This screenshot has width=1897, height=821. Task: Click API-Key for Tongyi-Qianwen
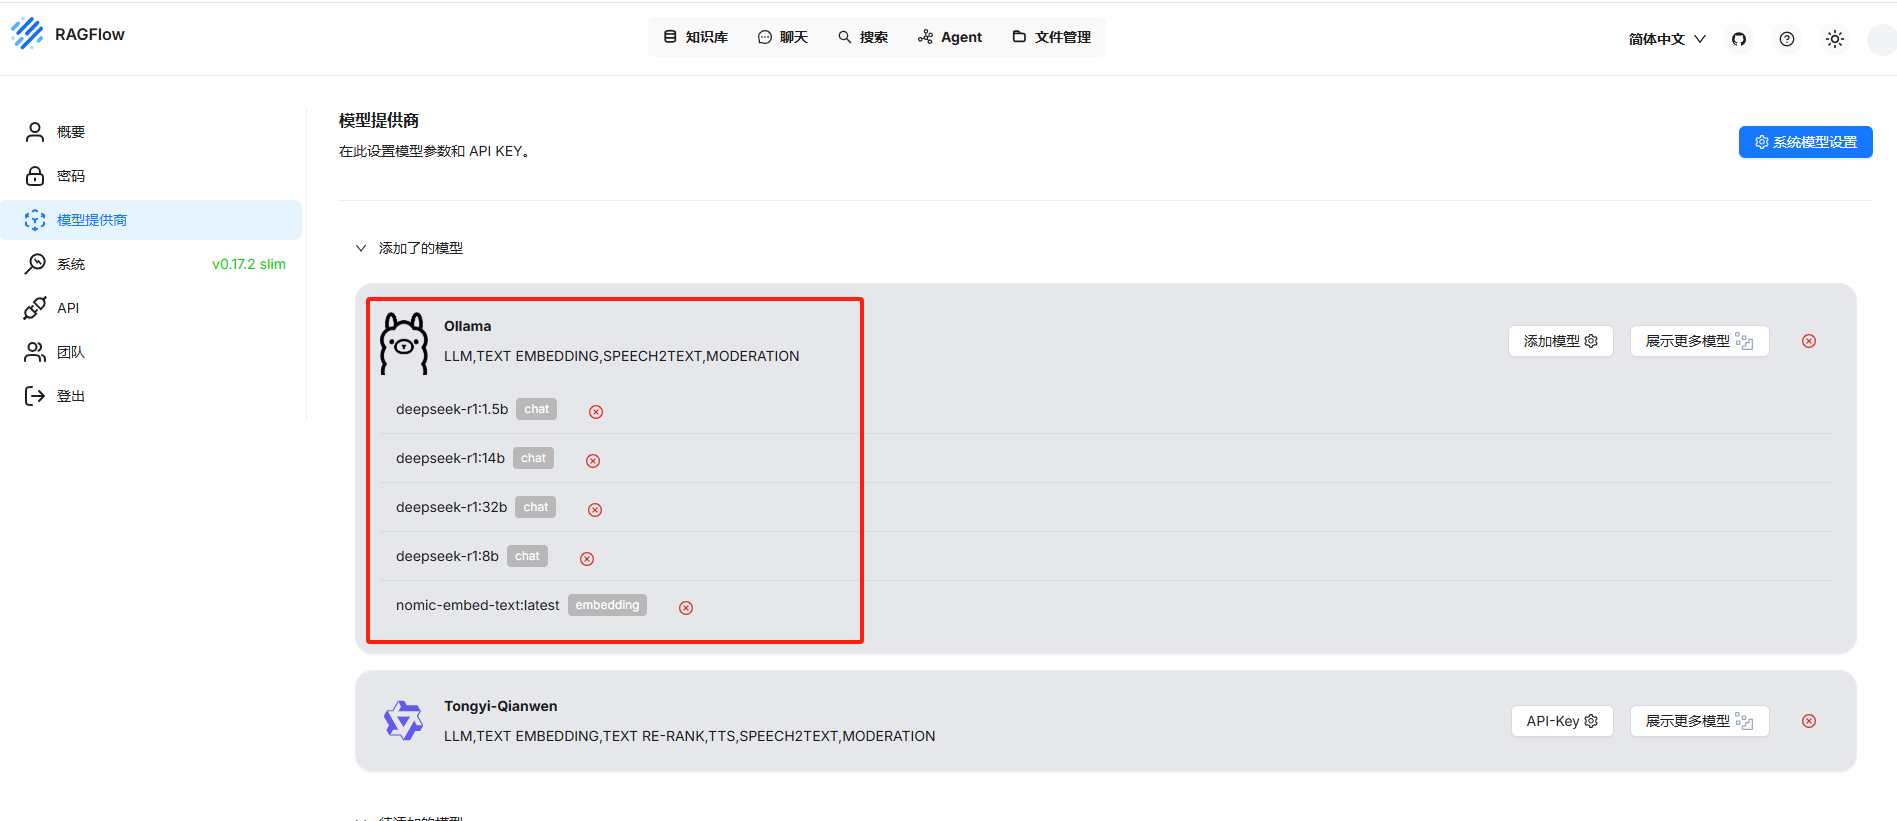point(1562,721)
